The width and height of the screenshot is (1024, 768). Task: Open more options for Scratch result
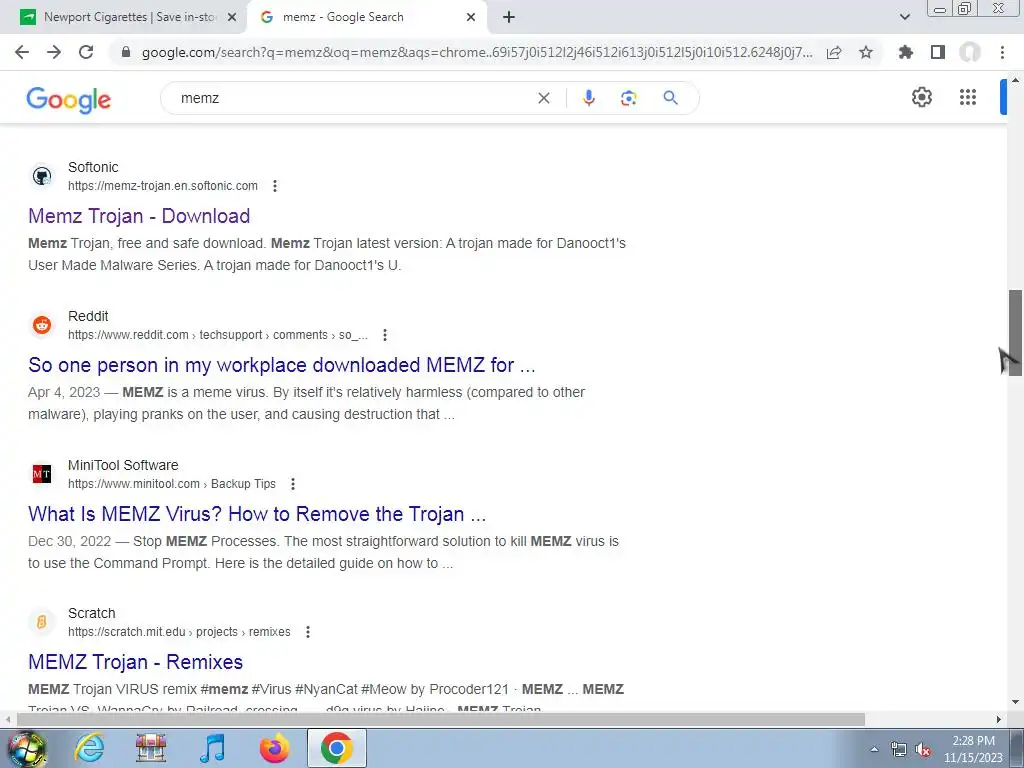(308, 632)
